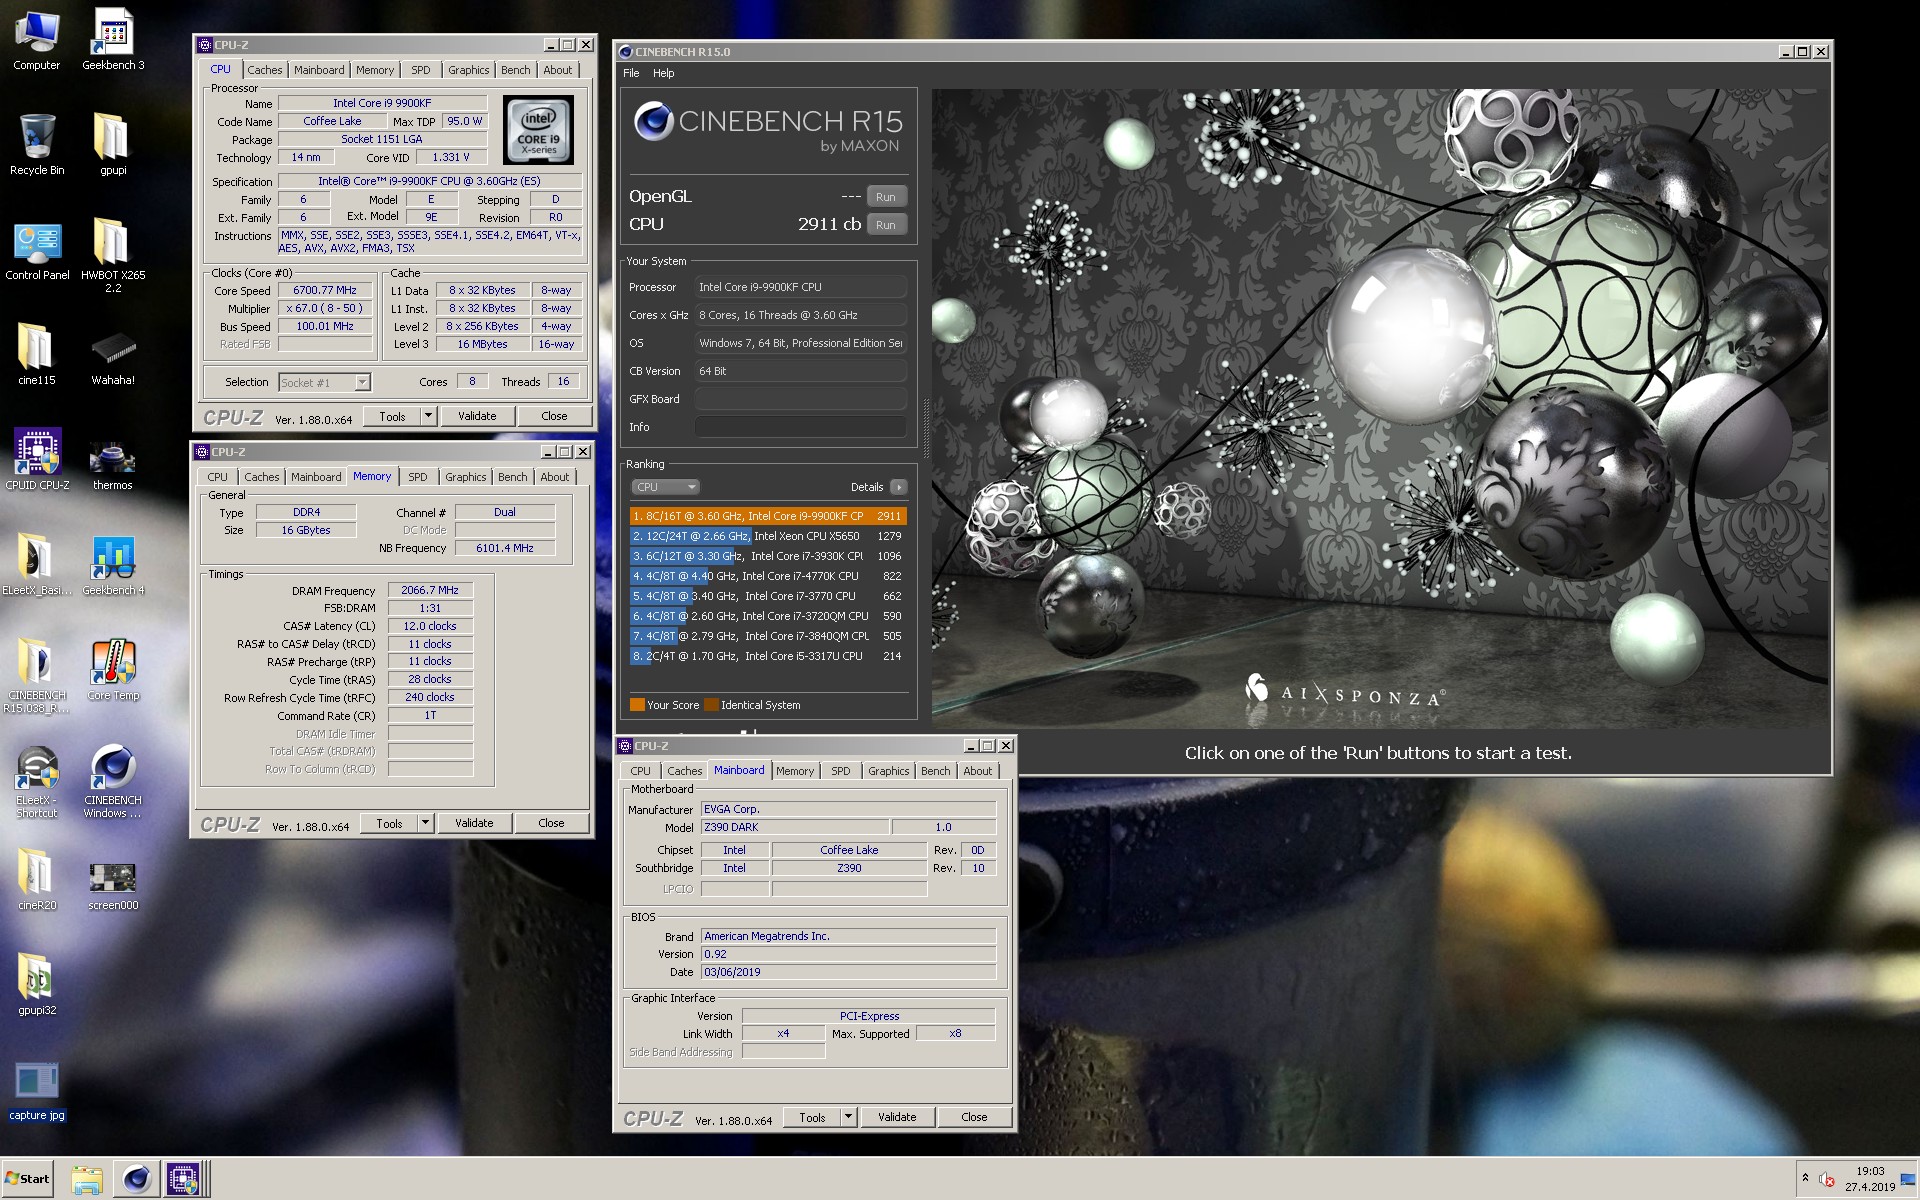Open the gpupi32 folder icon
The height and width of the screenshot is (1200, 1920).
point(37,985)
